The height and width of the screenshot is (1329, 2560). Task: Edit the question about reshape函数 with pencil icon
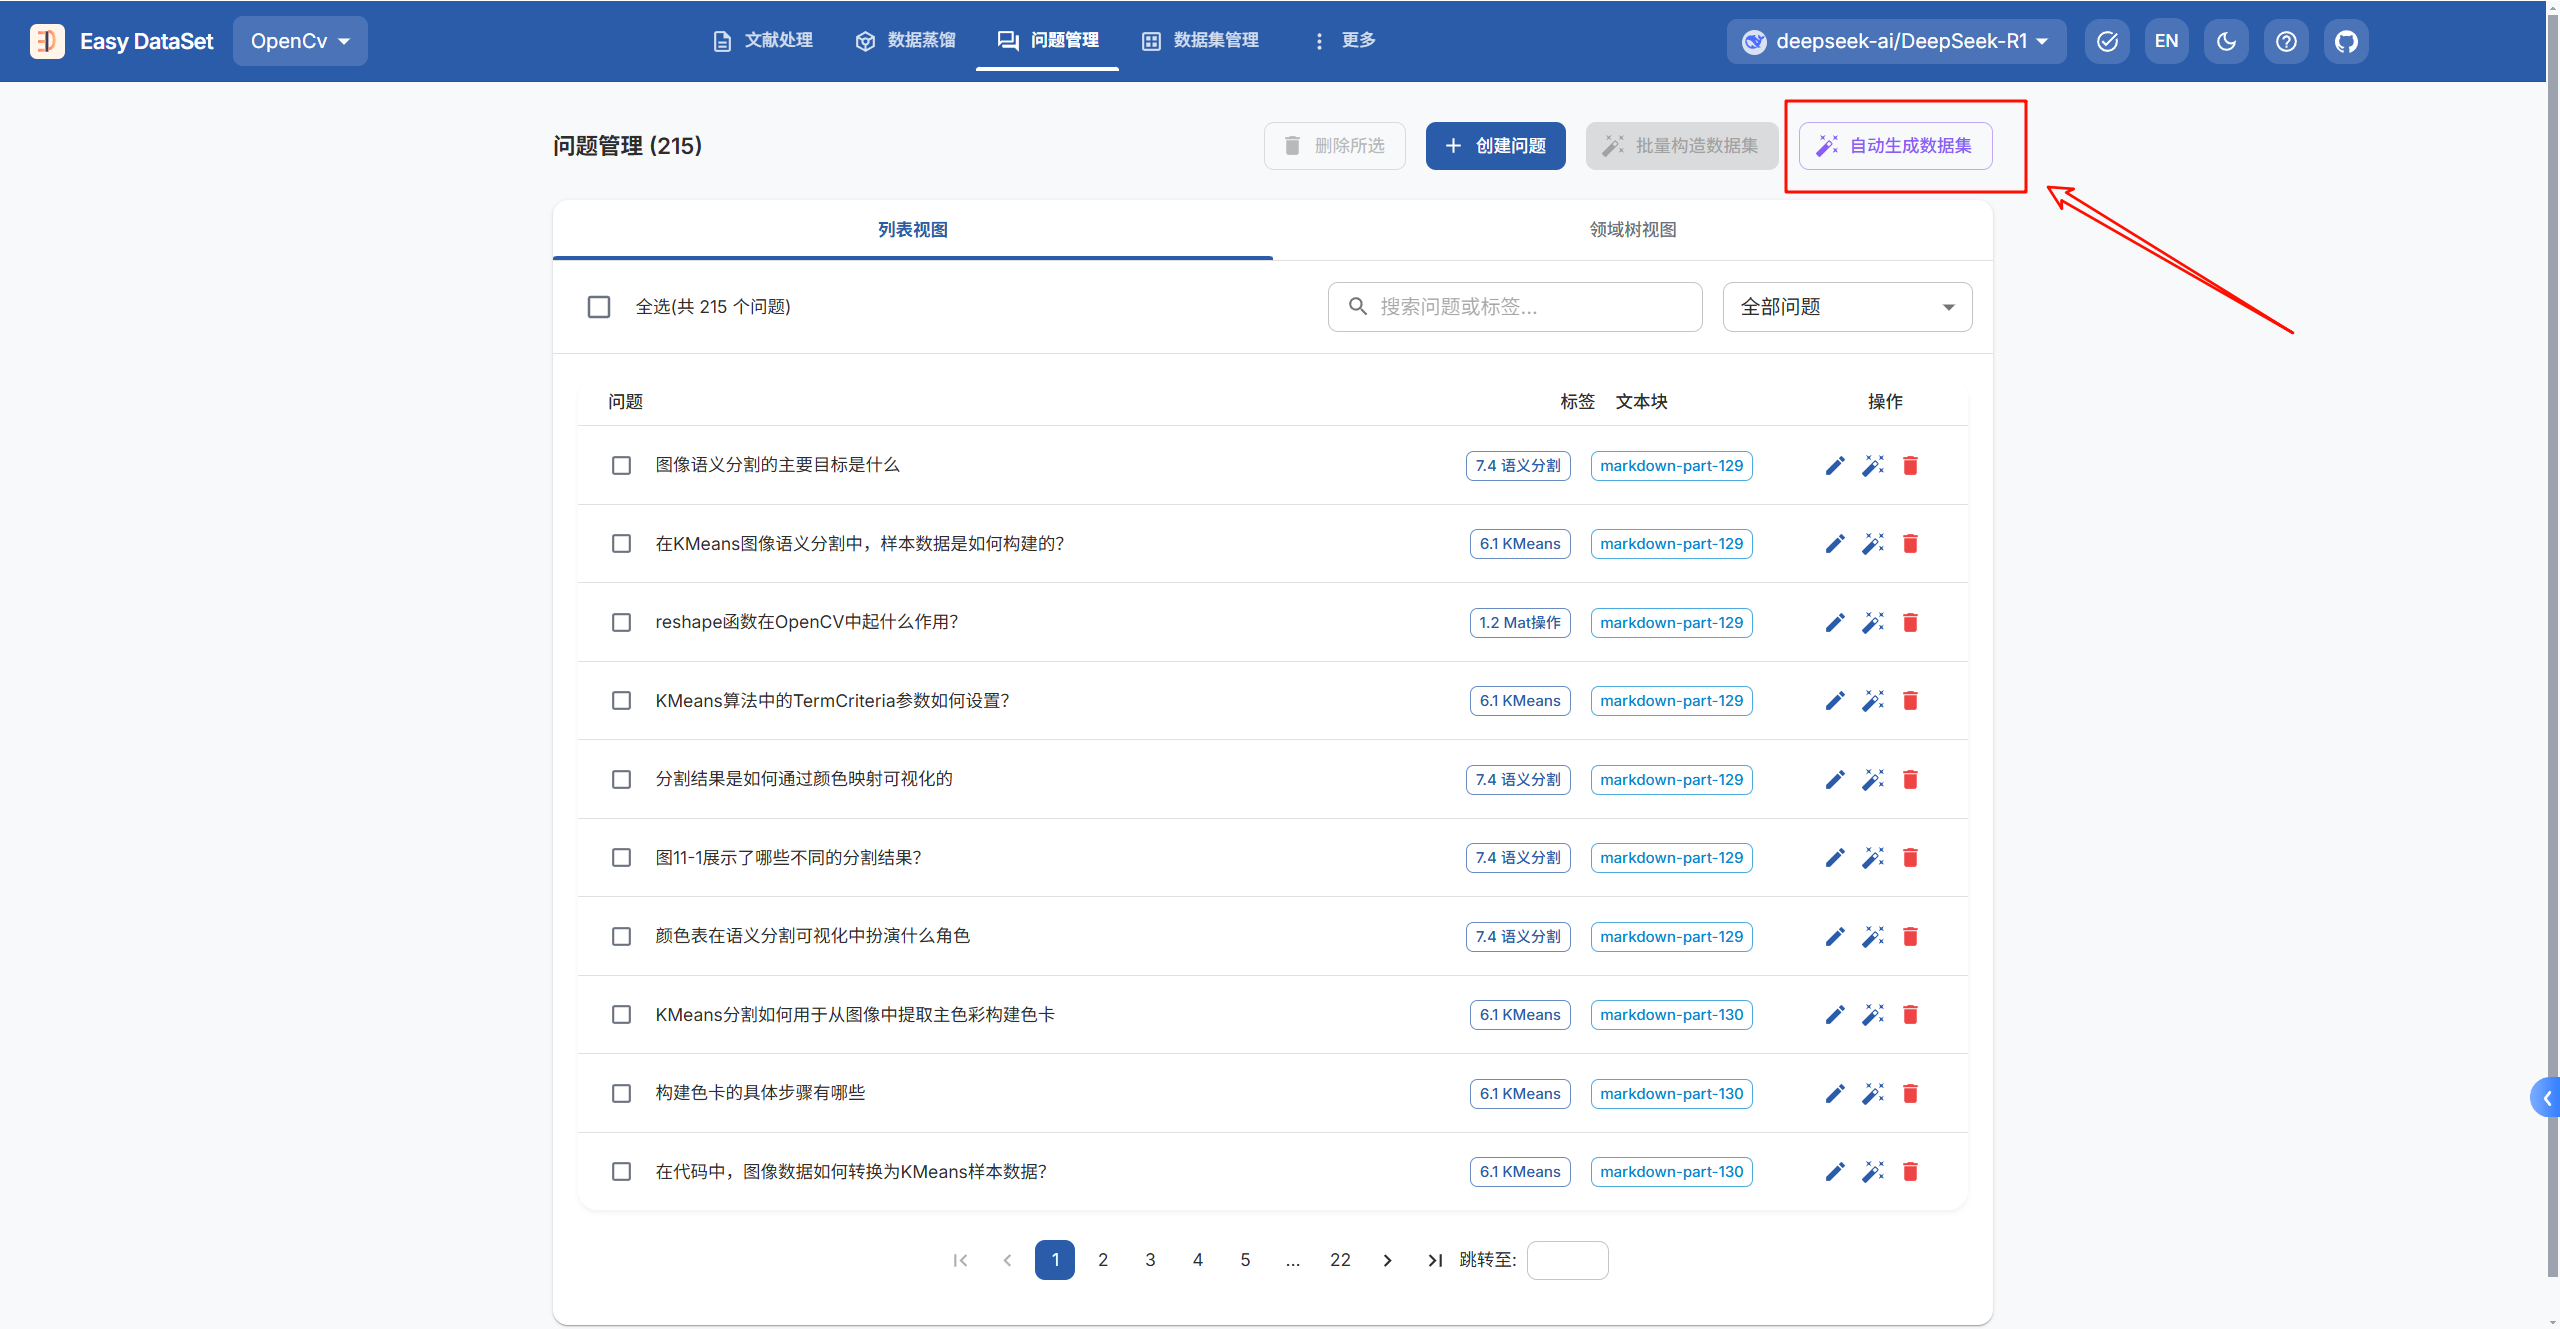point(1834,623)
